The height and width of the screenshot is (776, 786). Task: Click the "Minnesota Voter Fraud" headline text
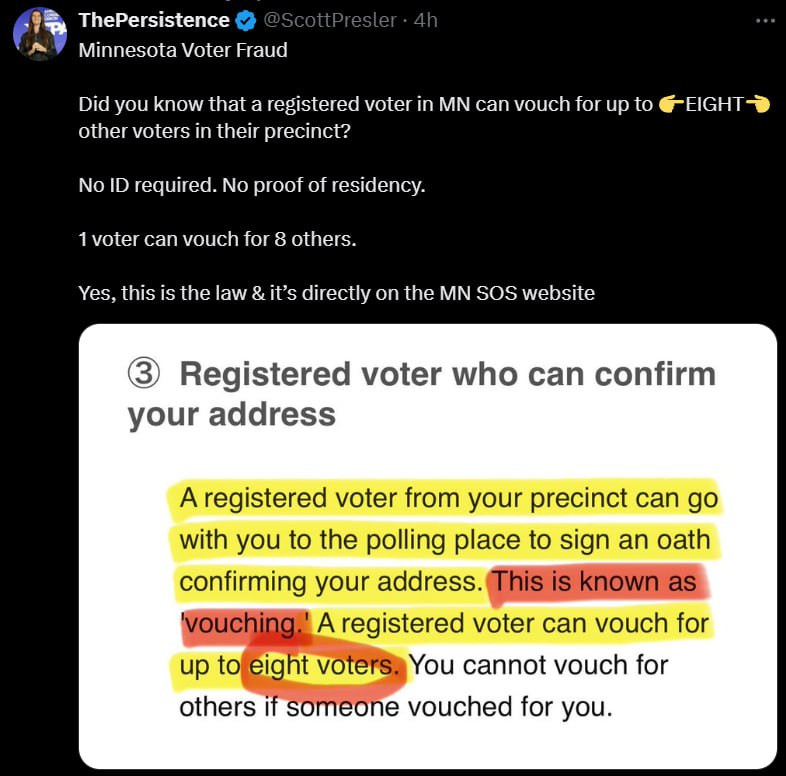click(183, 50)
